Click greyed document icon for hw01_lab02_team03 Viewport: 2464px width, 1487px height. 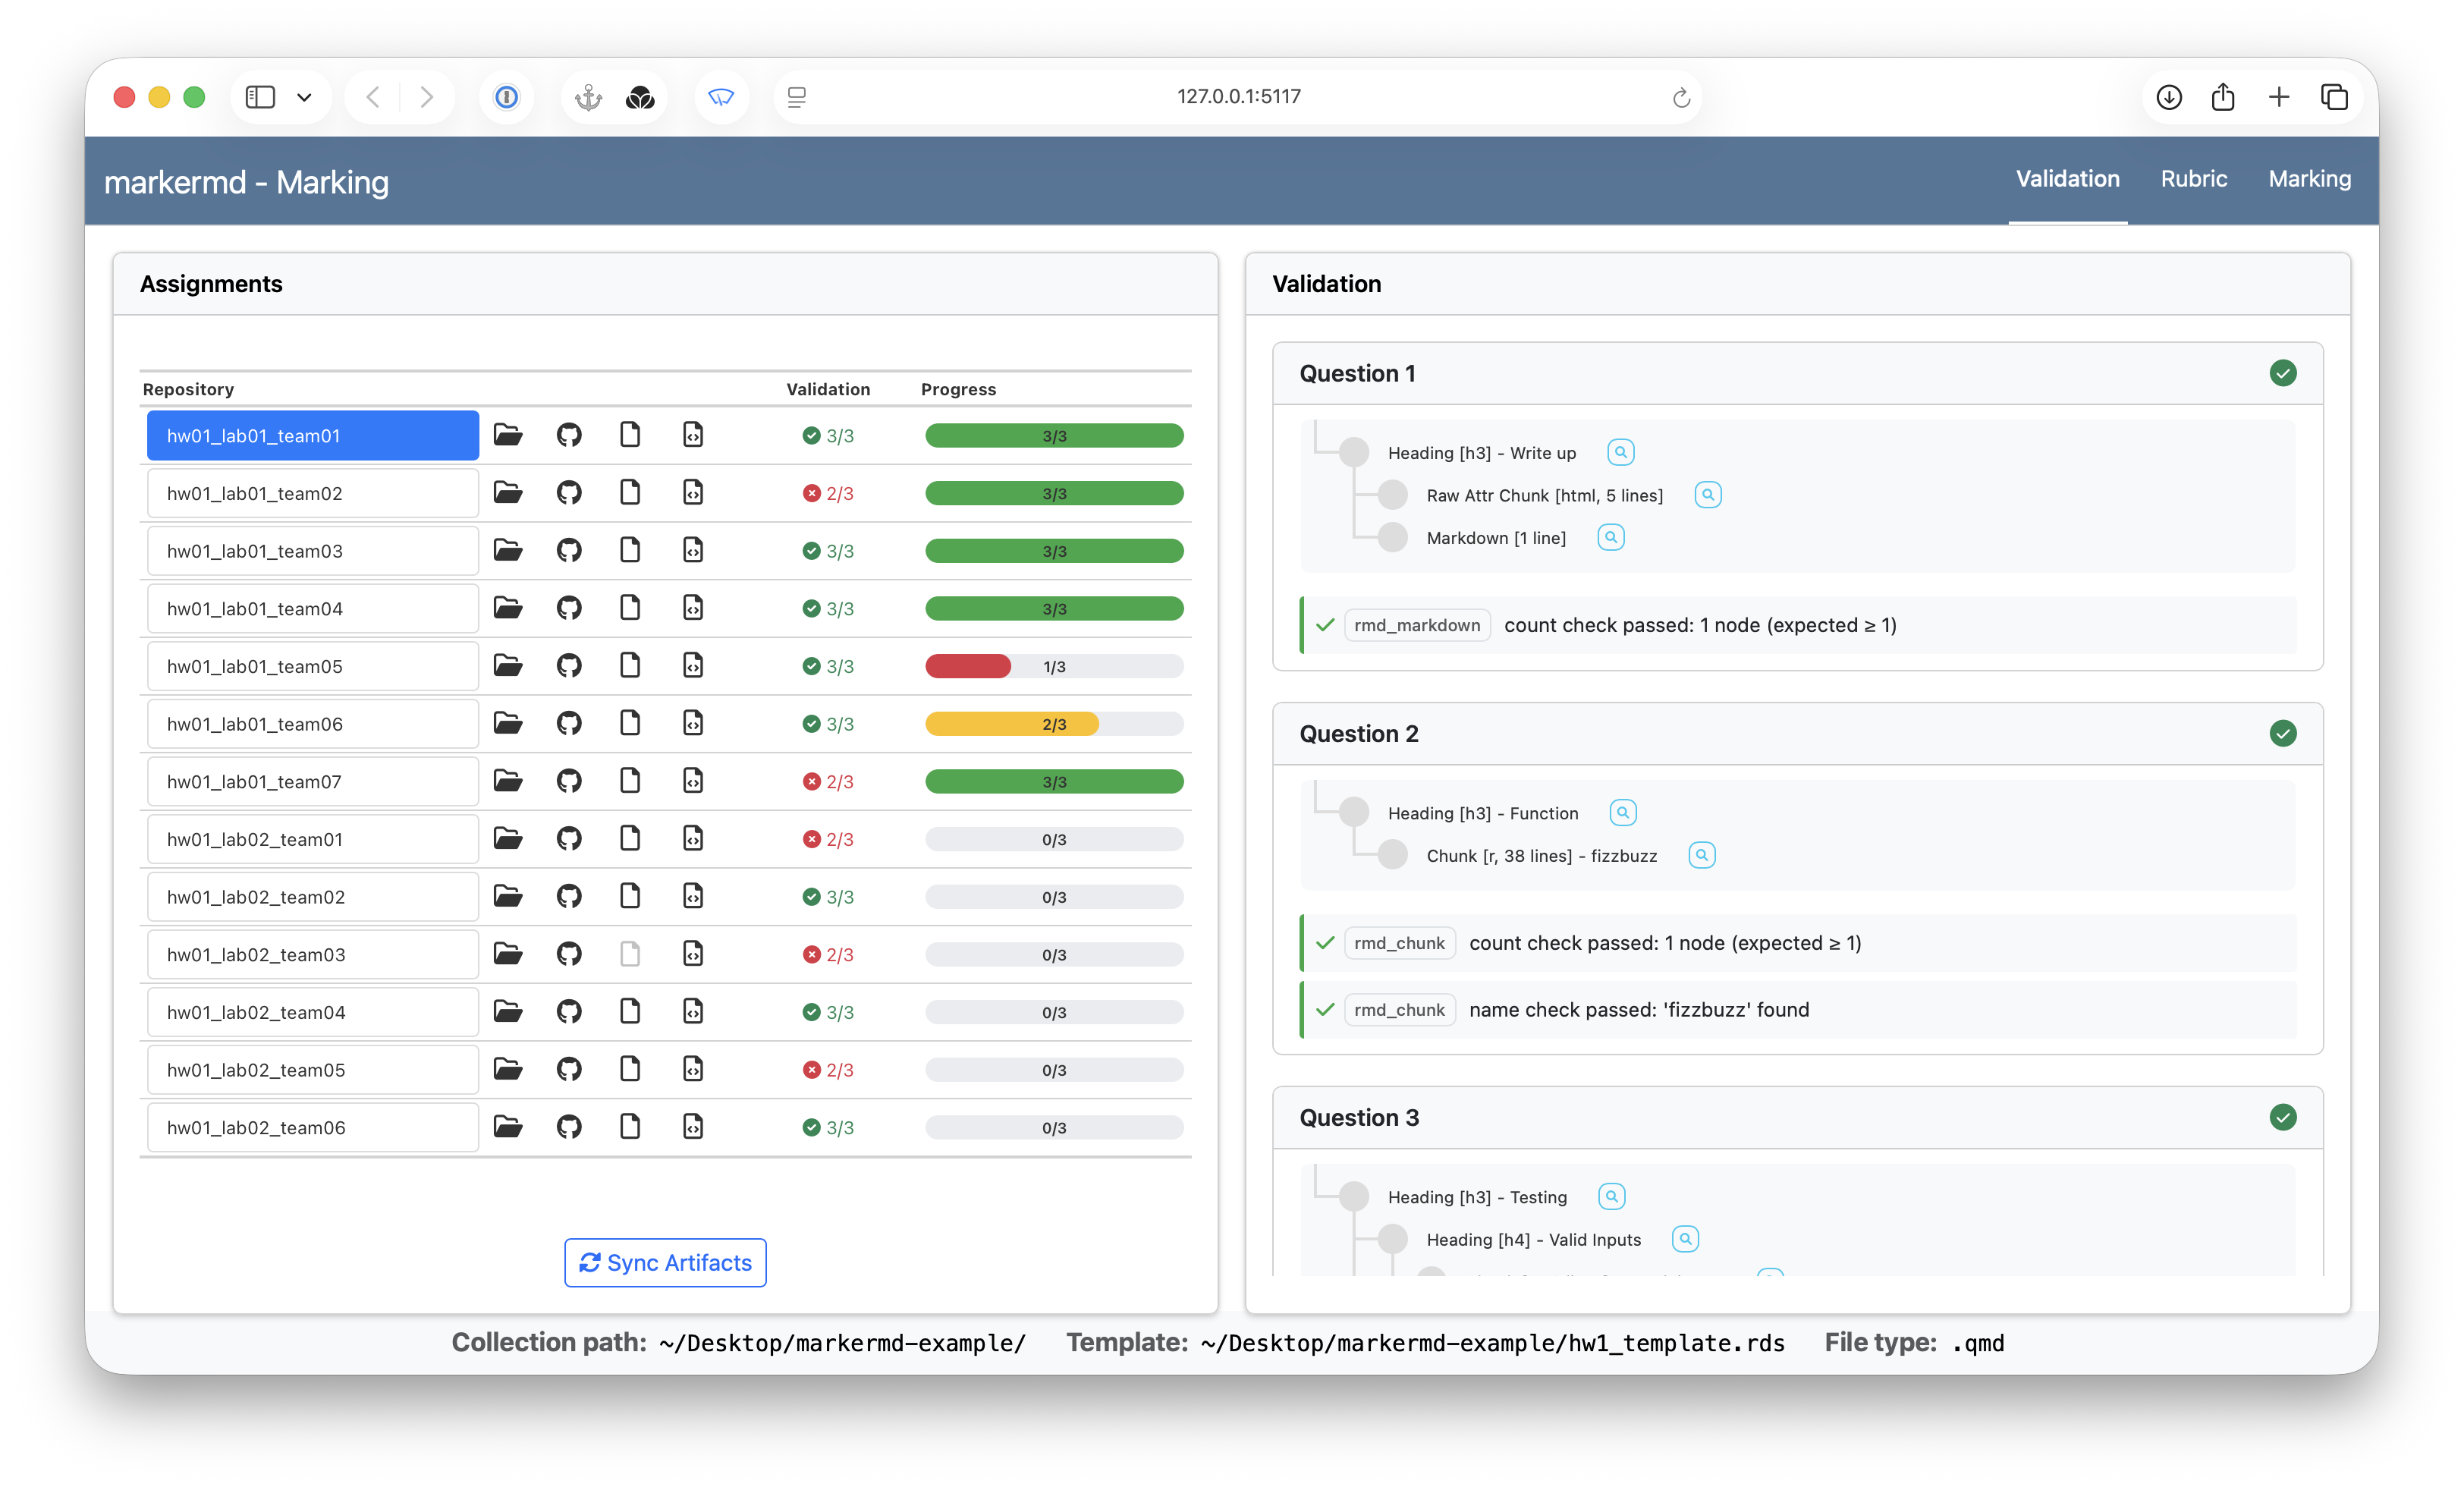coord(630,954)
